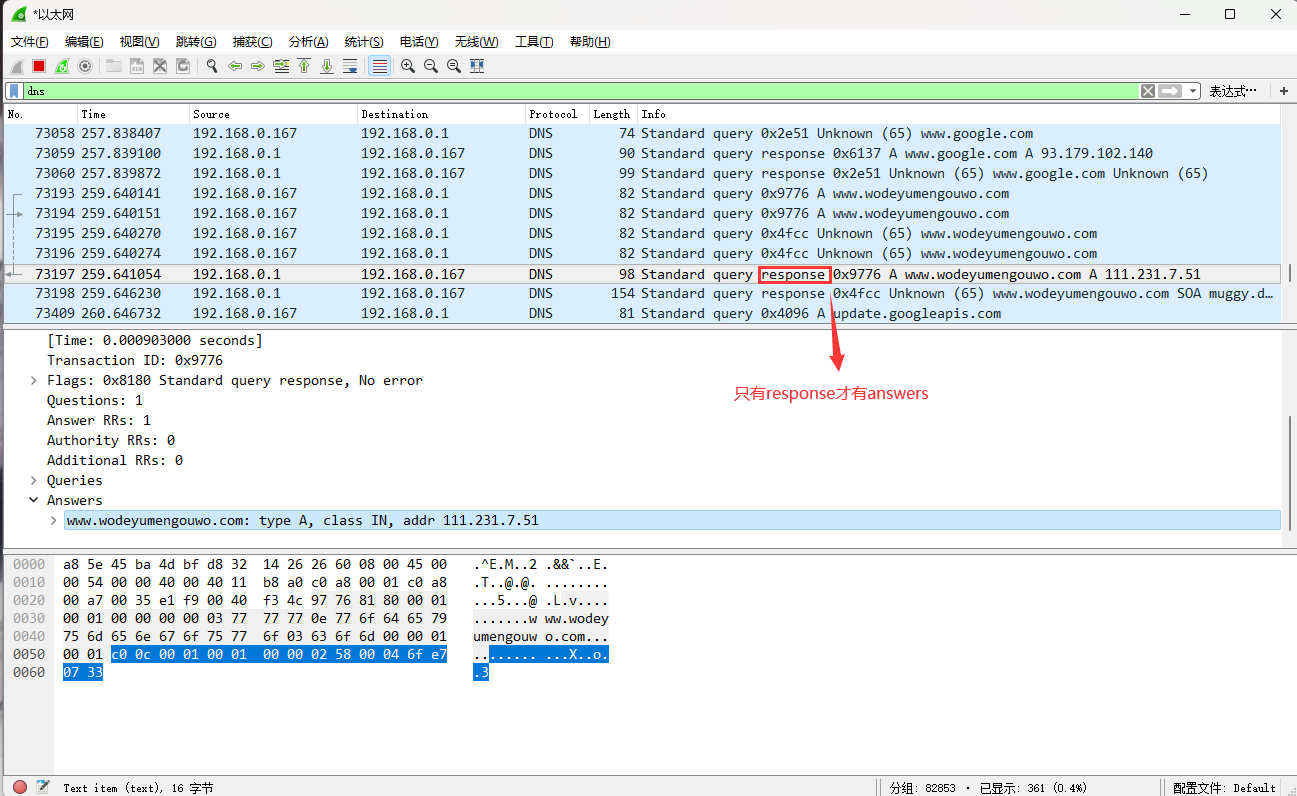Jump to the first packet
Viewport: 1297px width, 796px height.
pos(304,66)
